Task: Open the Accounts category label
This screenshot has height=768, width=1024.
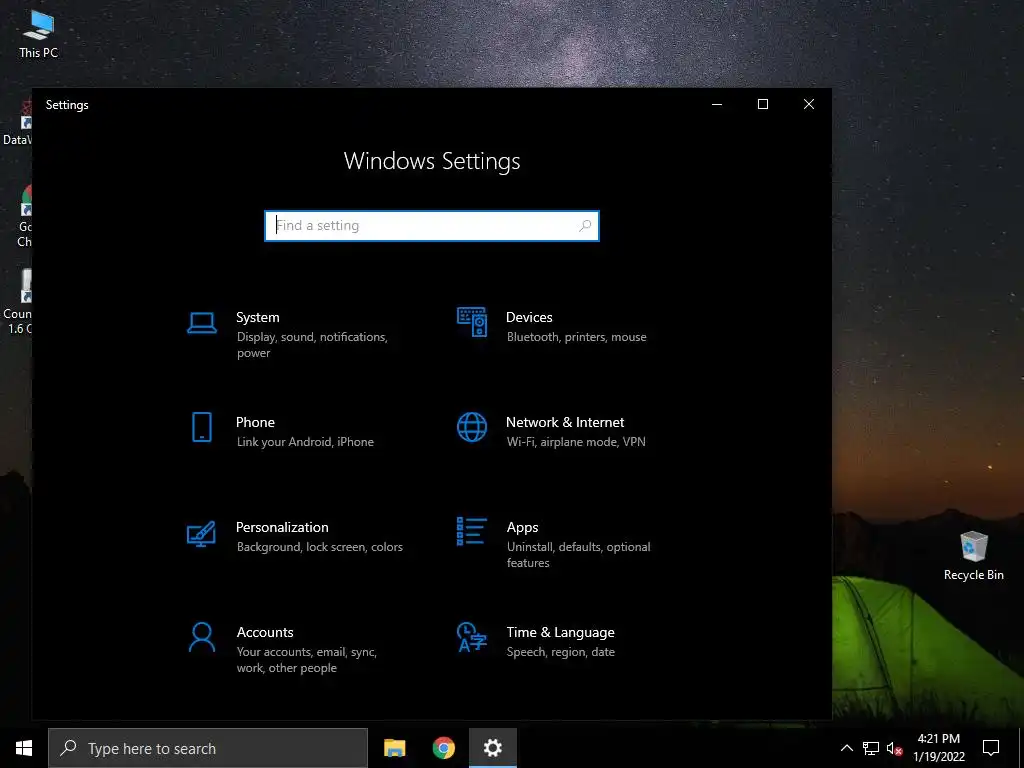Action: [x=265, y=632]
